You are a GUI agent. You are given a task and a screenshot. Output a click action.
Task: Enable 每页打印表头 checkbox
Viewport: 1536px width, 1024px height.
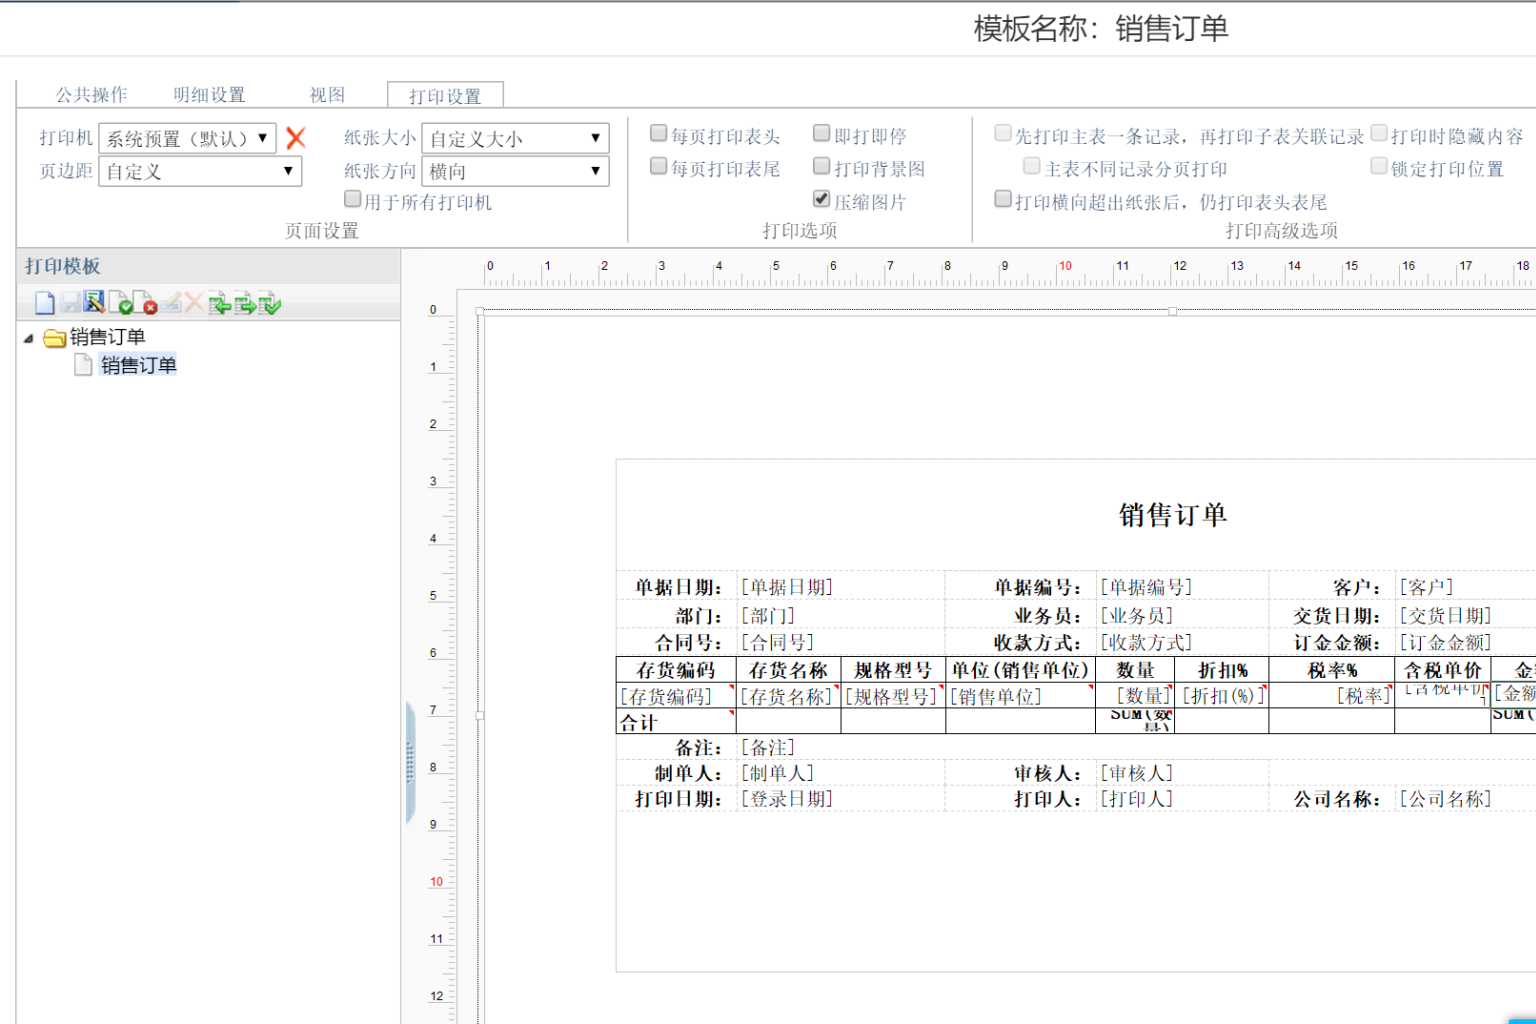[659, 134]
